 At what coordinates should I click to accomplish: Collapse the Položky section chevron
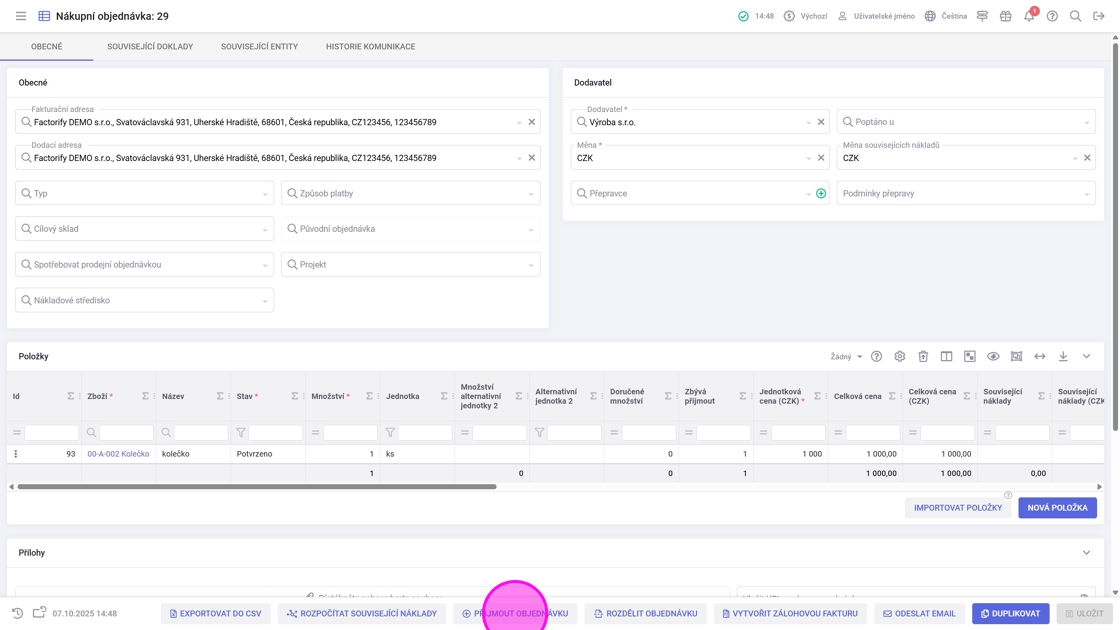point(1086,356)
